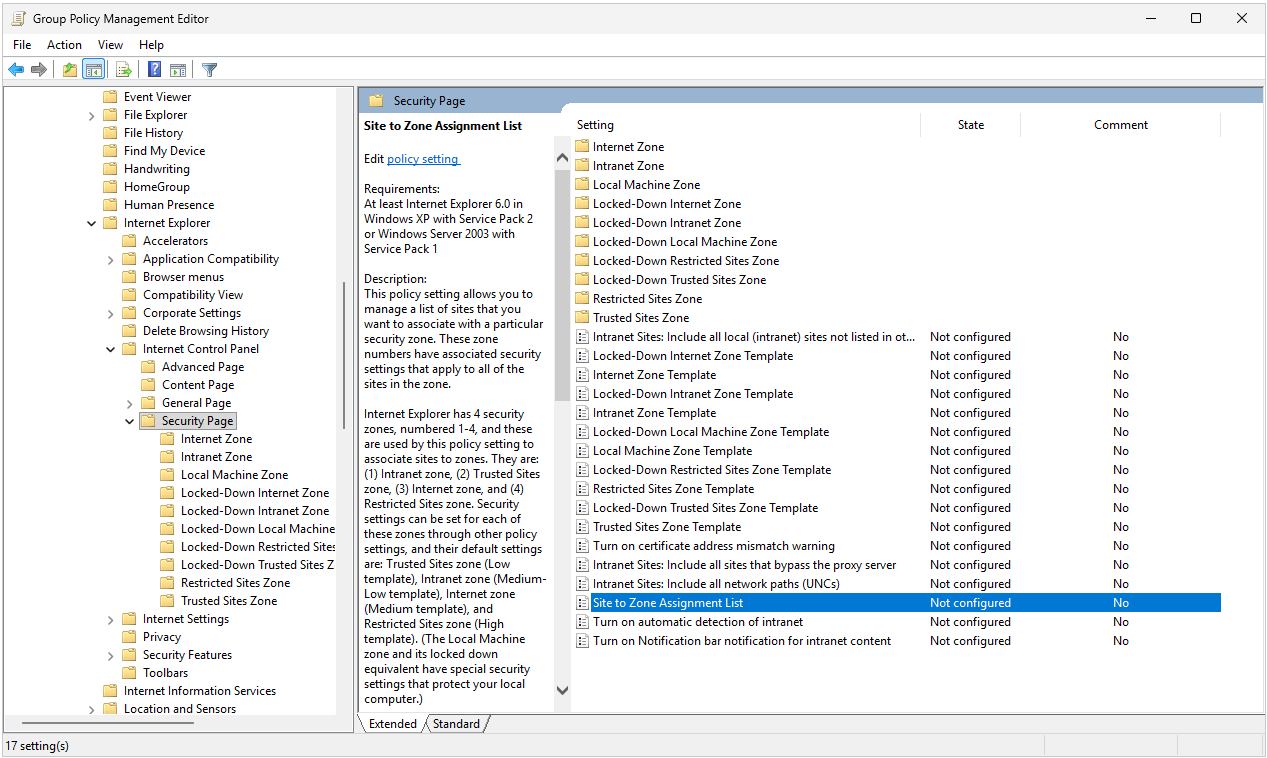Open the File menu
The width and height of the screenshot is (1267, 758).
(22, 45)
